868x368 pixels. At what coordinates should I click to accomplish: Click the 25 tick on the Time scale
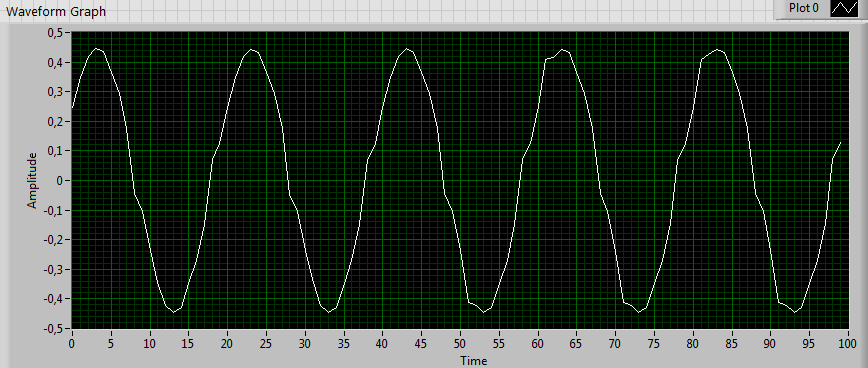pos(266,344)
